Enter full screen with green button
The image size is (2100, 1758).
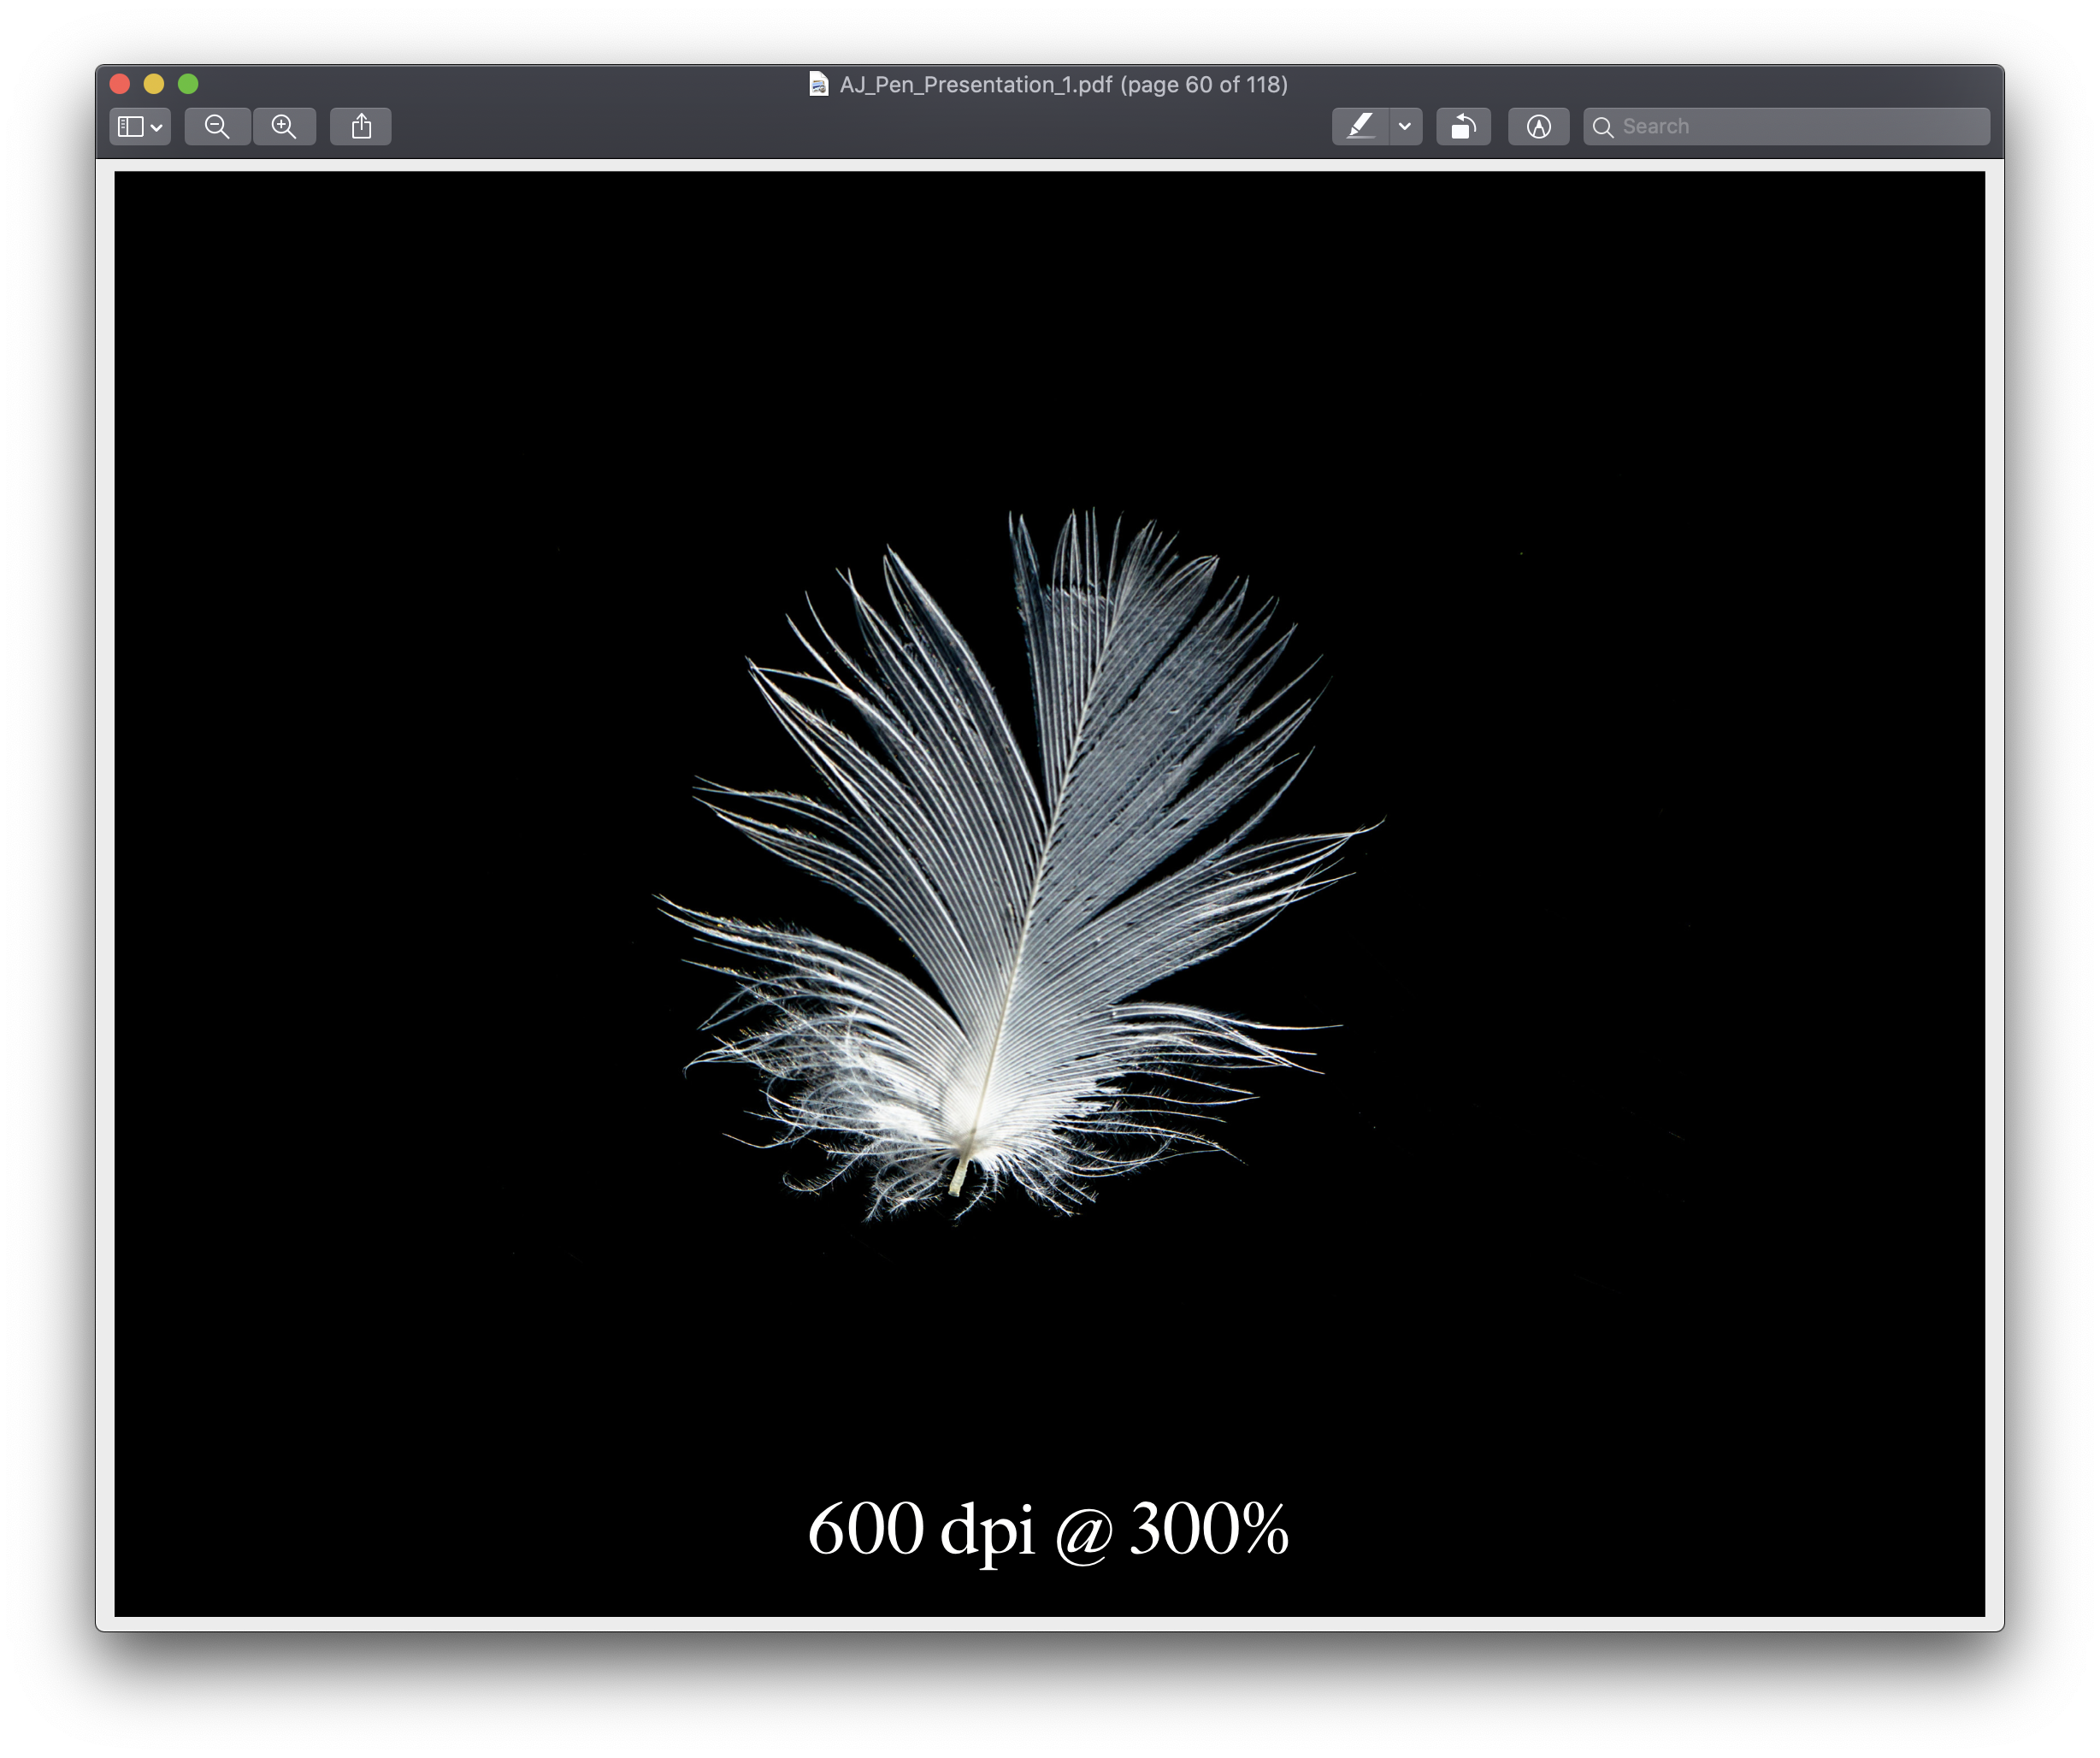tap(188, 84)
